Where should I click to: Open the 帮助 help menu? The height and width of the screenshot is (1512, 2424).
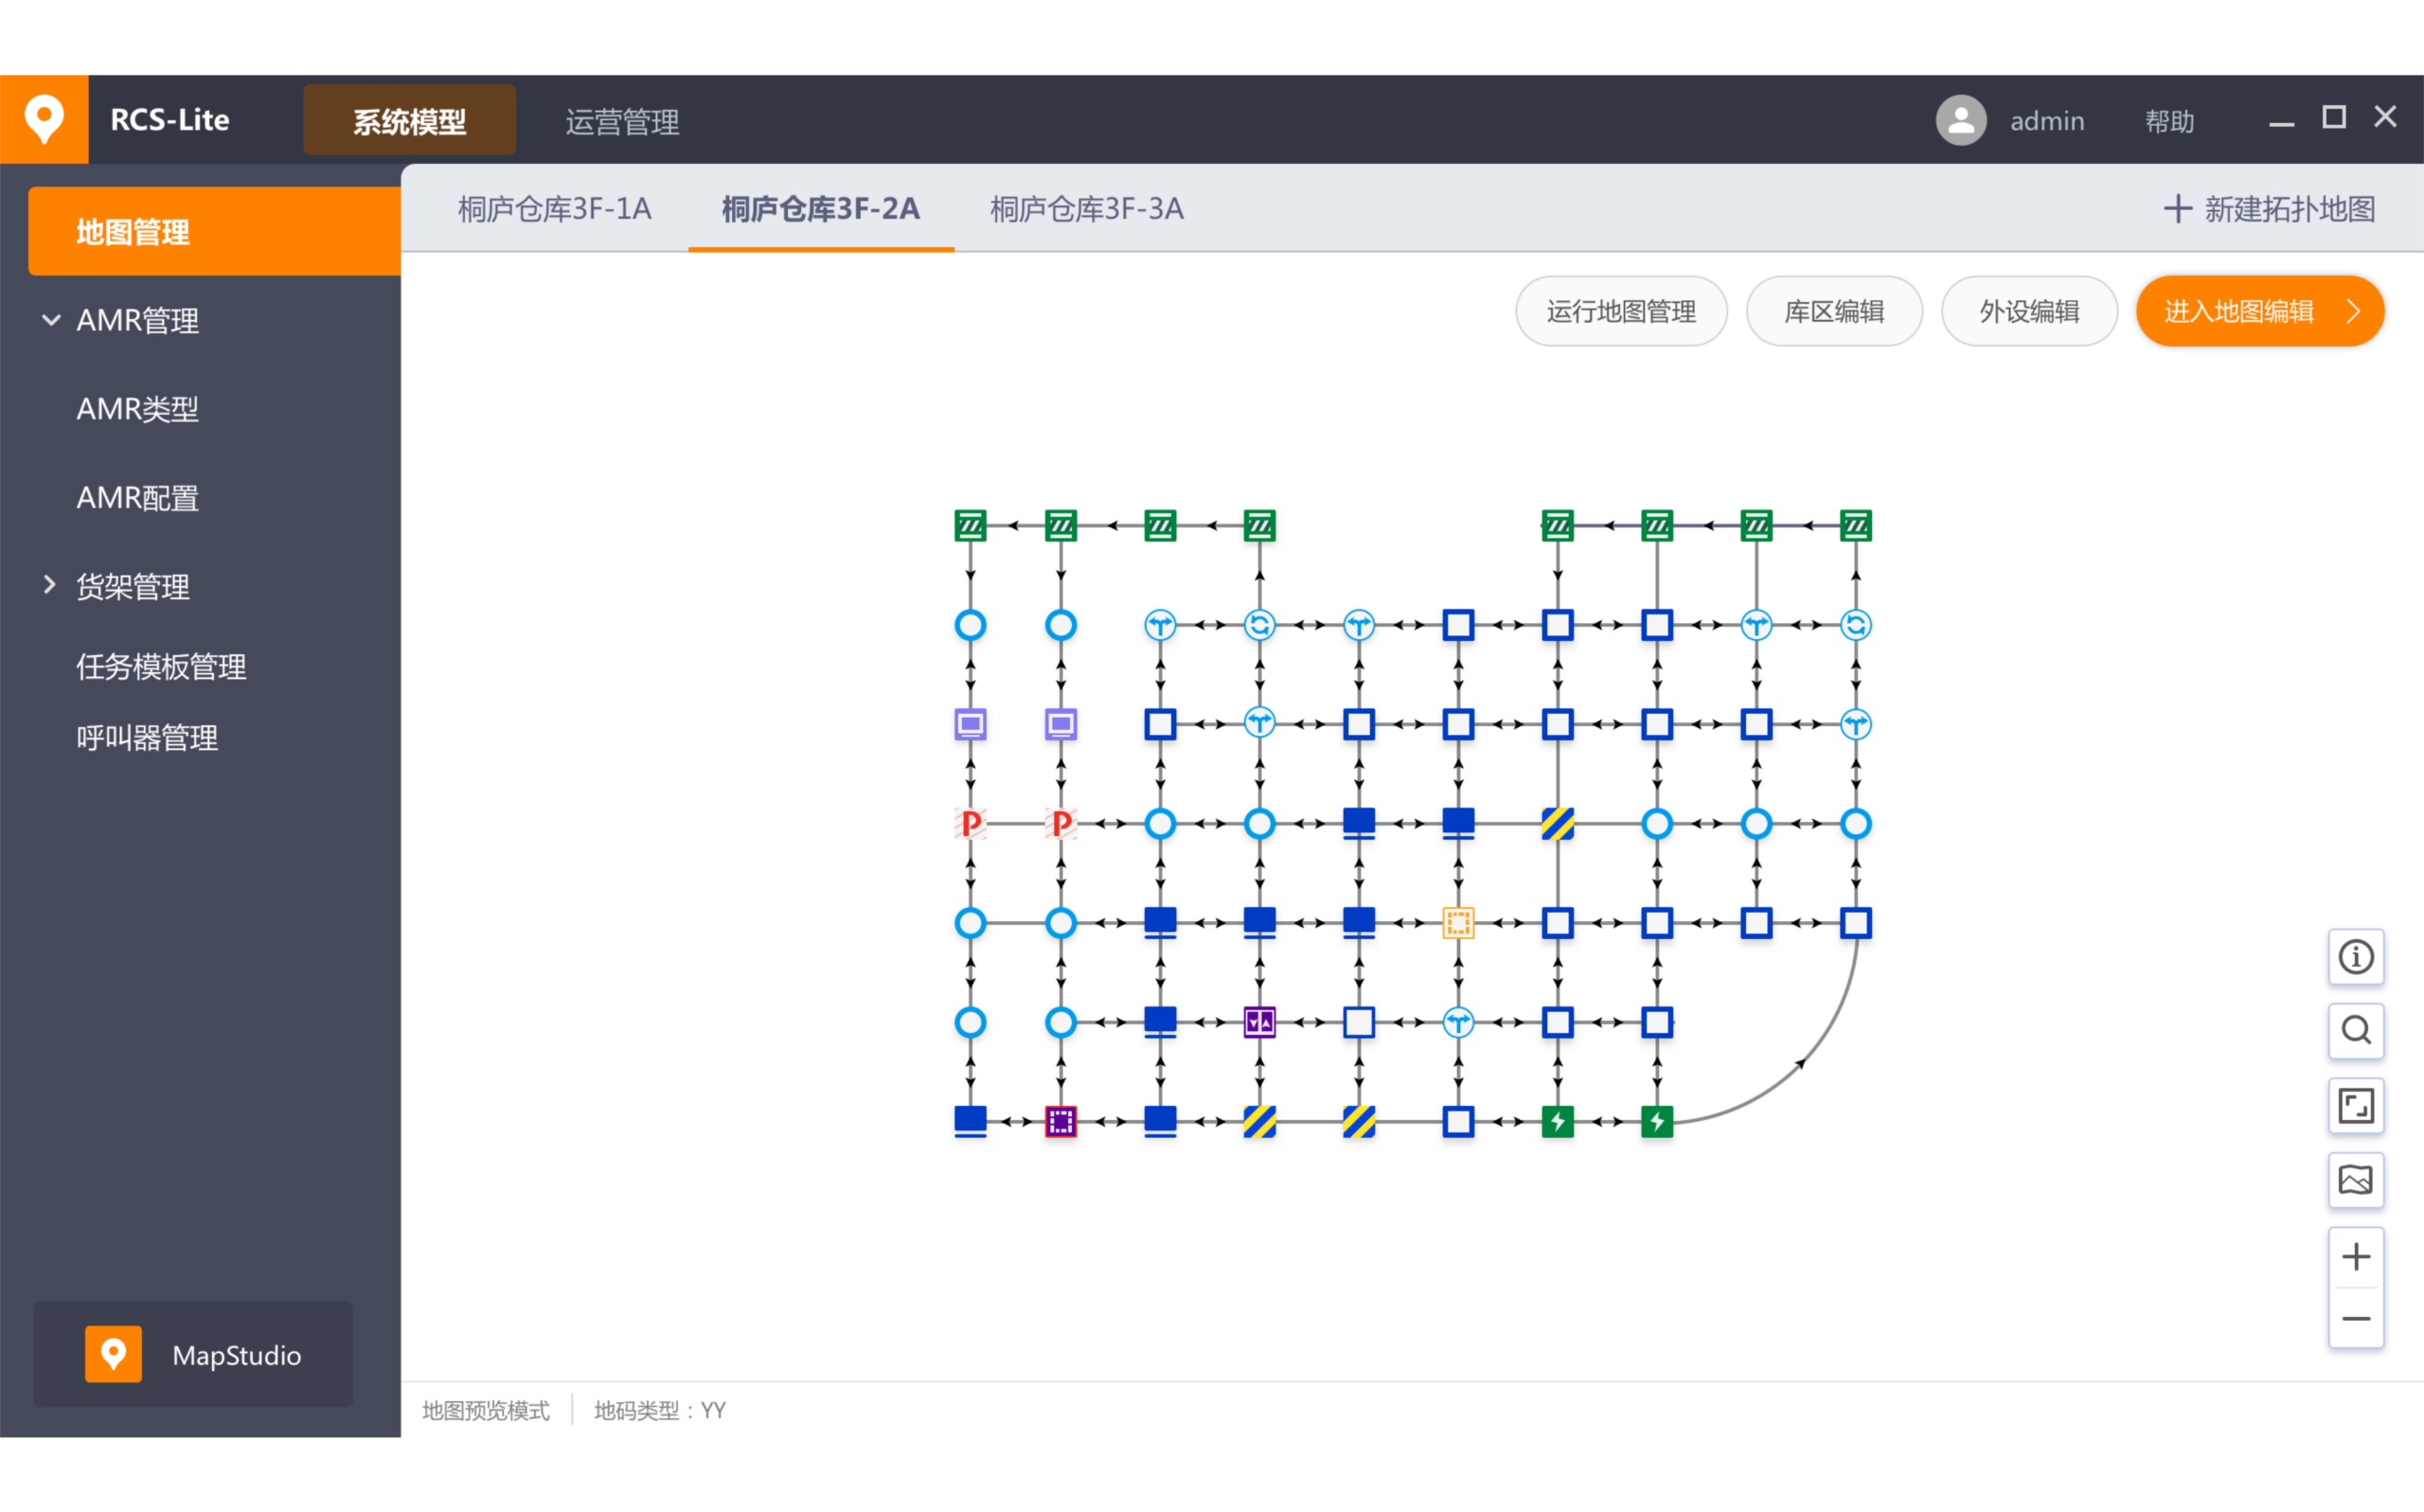pos(2170,121)
